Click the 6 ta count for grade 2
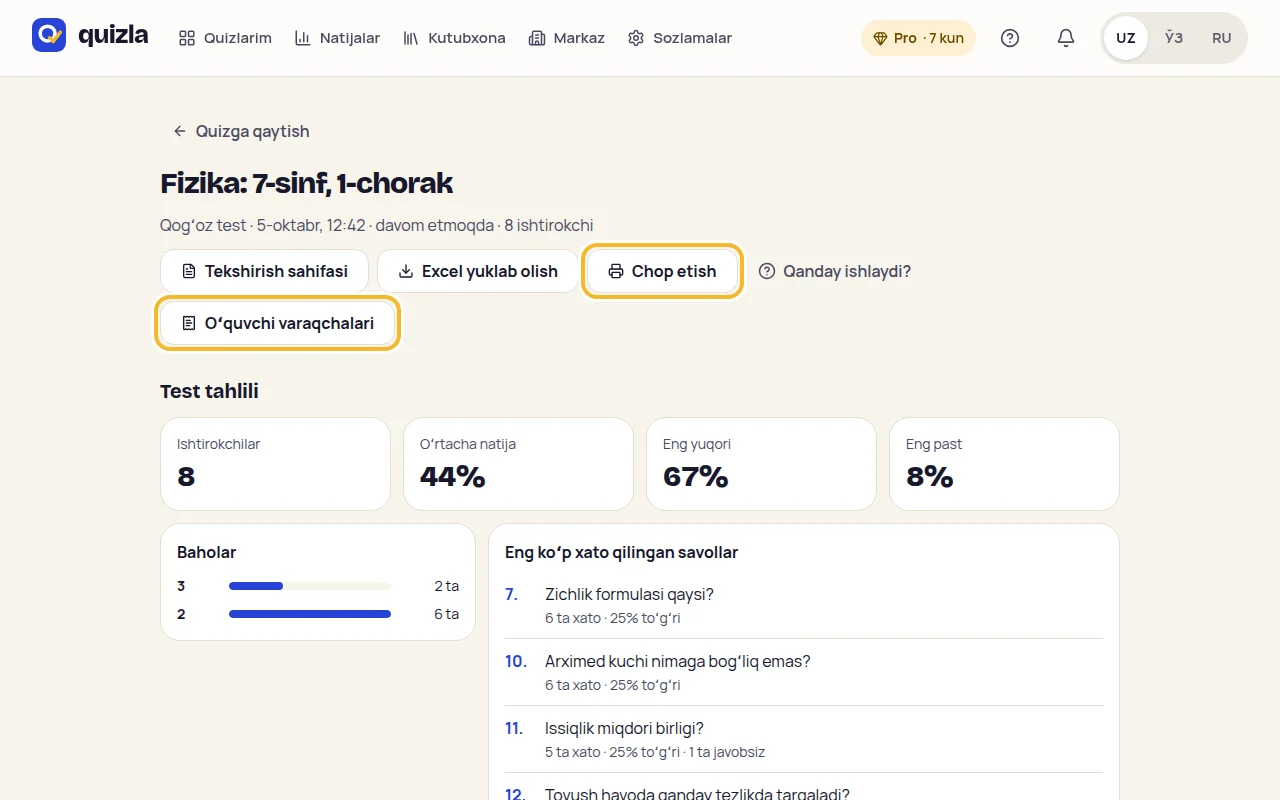 (446, 614)
